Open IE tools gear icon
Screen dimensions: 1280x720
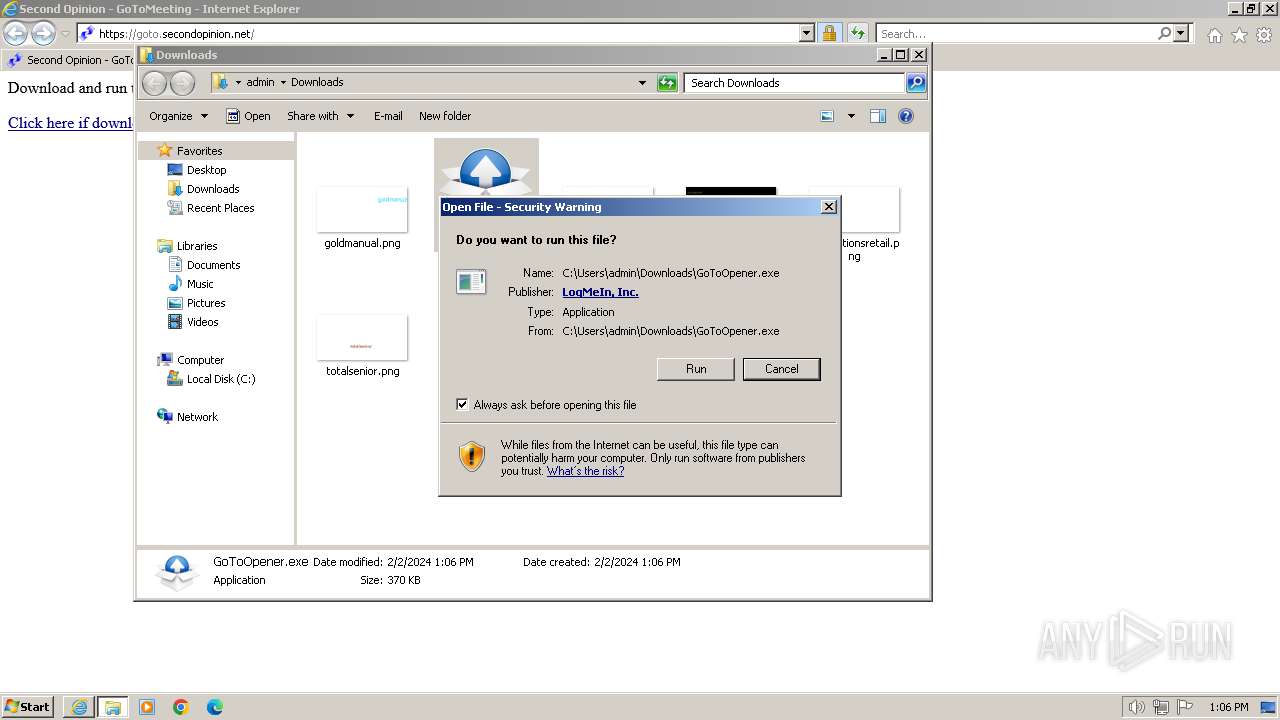tap(1264, 35)
